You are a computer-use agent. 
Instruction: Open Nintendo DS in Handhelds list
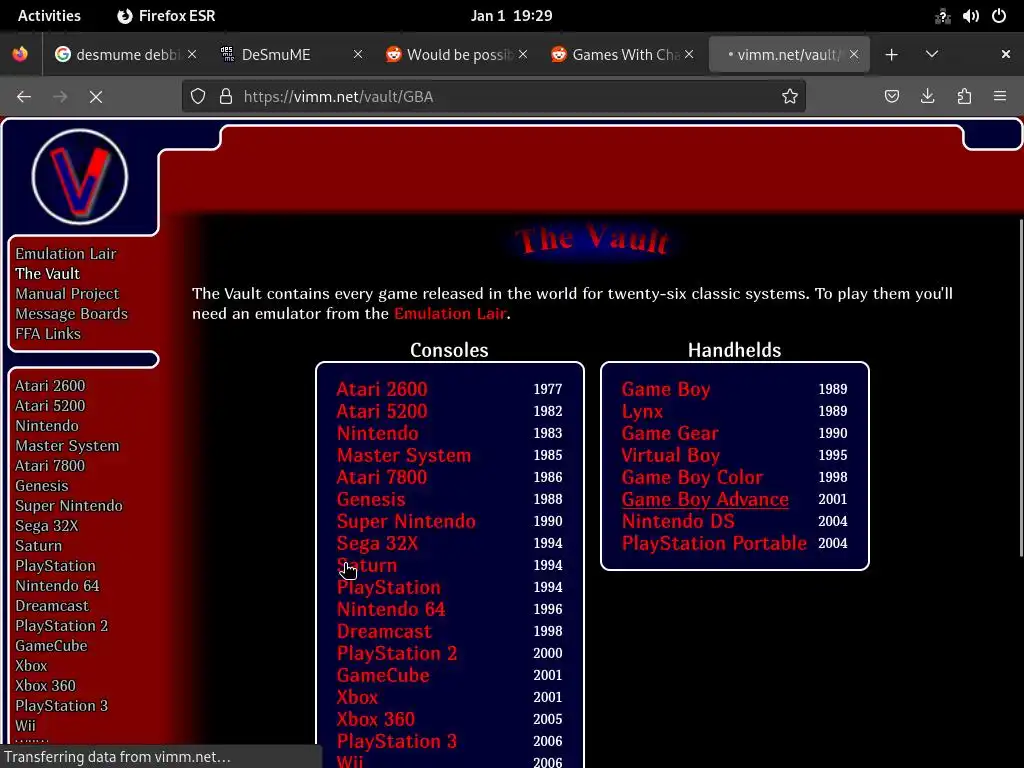[678, 521]
